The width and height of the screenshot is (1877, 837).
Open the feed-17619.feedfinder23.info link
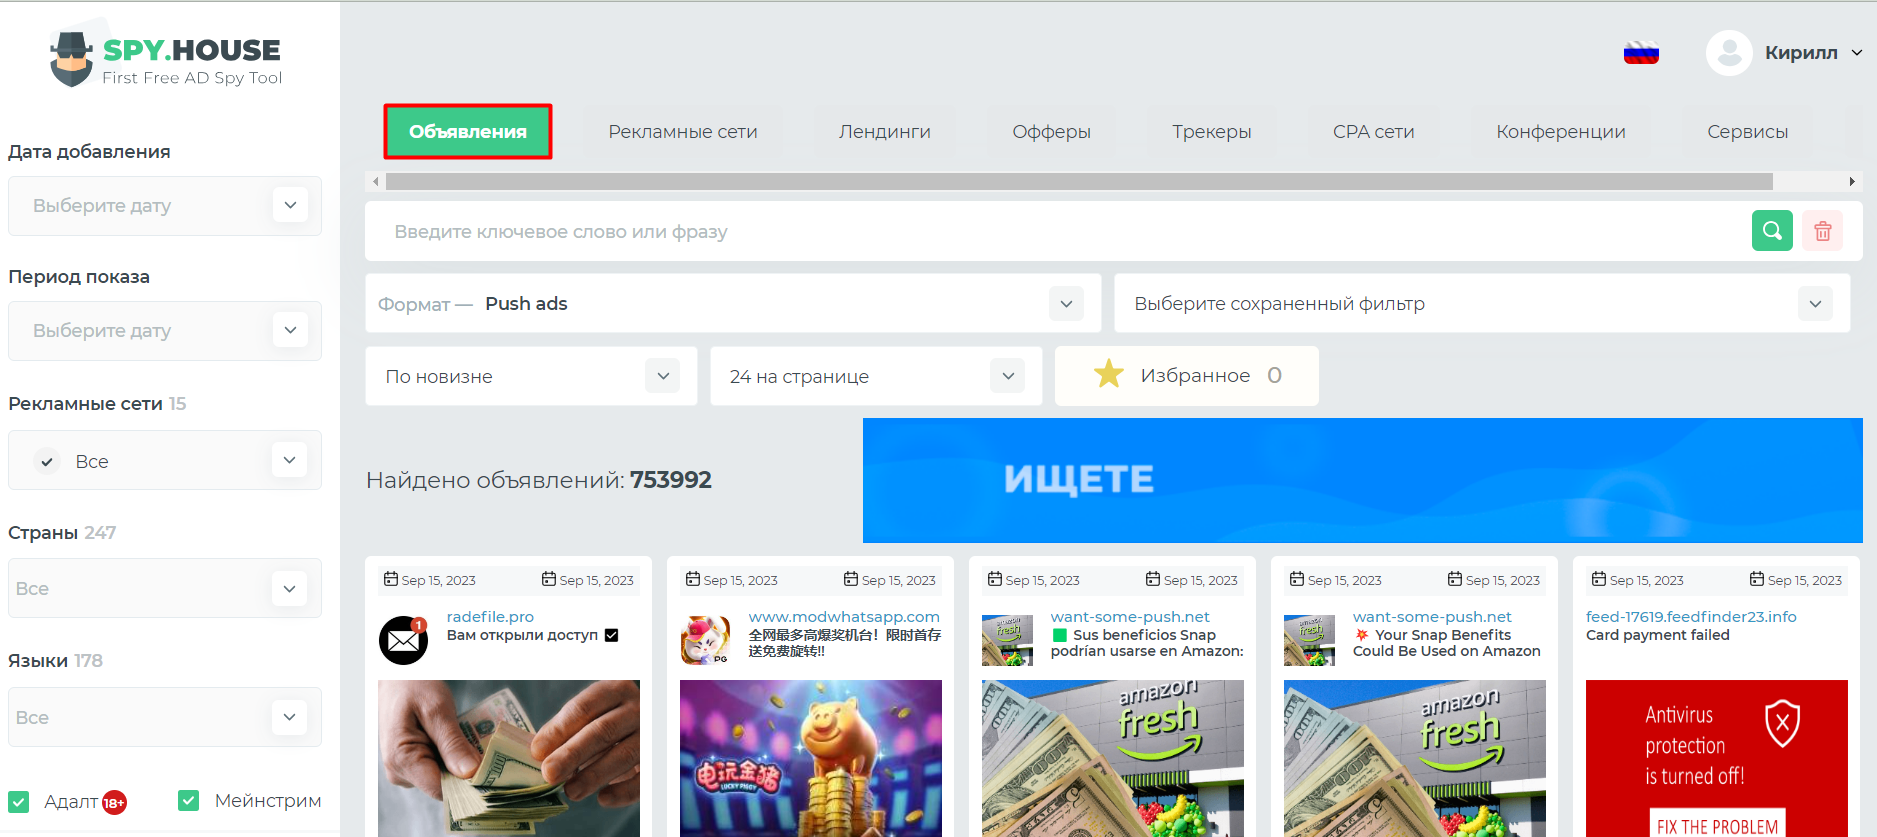coord(1691,617)
